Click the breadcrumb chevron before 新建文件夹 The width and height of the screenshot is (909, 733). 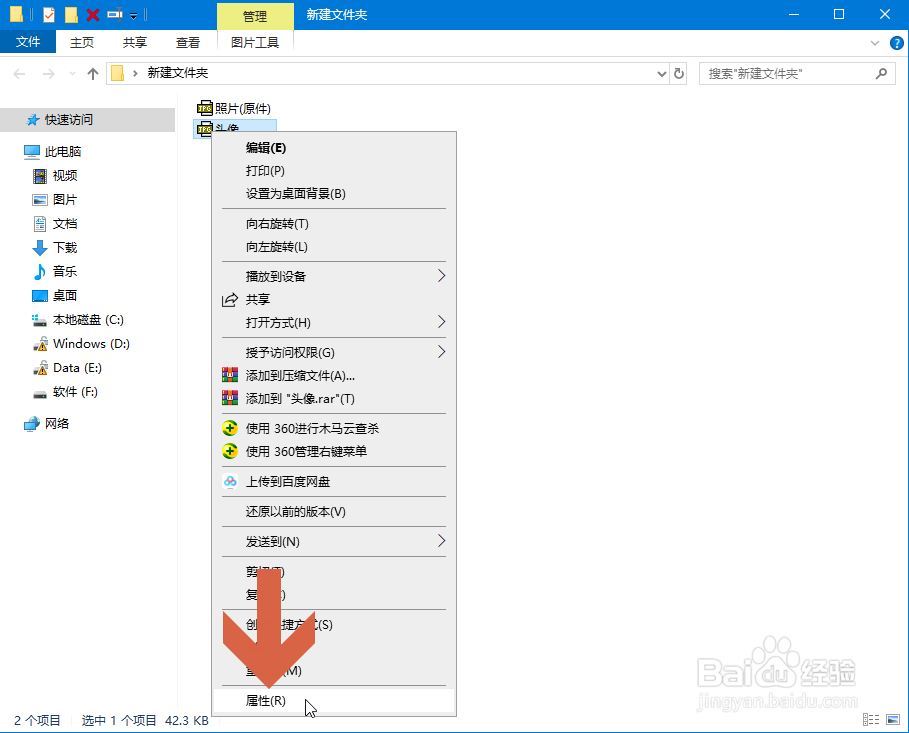coord(135,73)
